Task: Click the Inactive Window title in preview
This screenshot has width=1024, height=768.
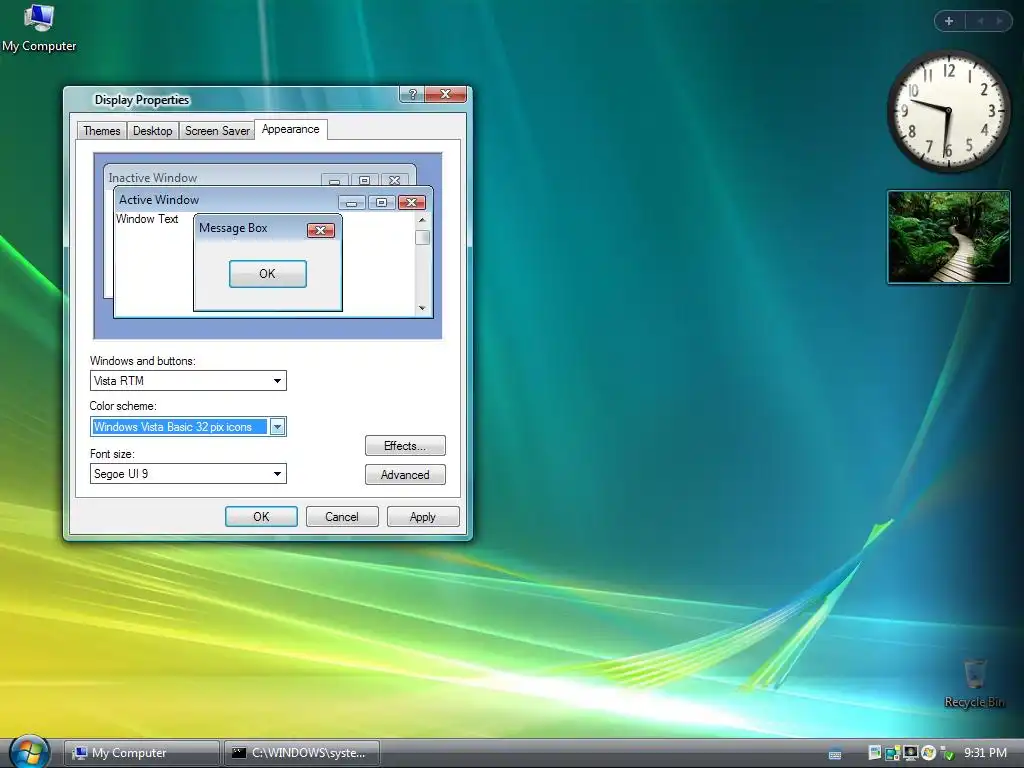Action: [x=152, y=178]
